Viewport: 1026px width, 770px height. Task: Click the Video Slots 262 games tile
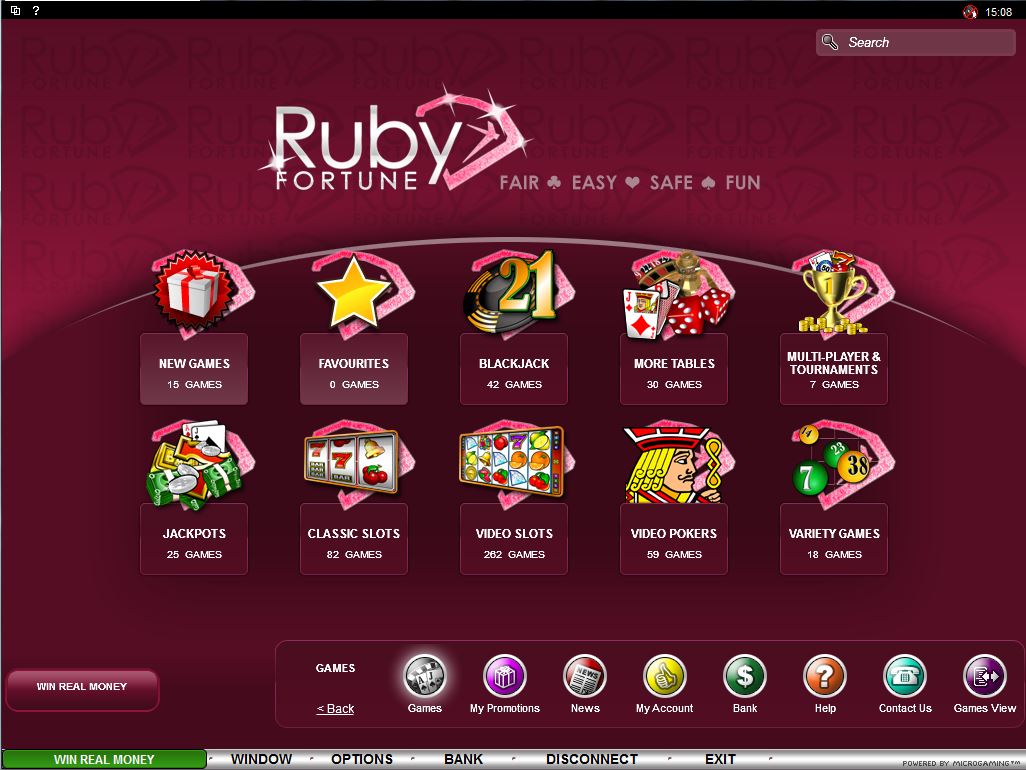514,539
